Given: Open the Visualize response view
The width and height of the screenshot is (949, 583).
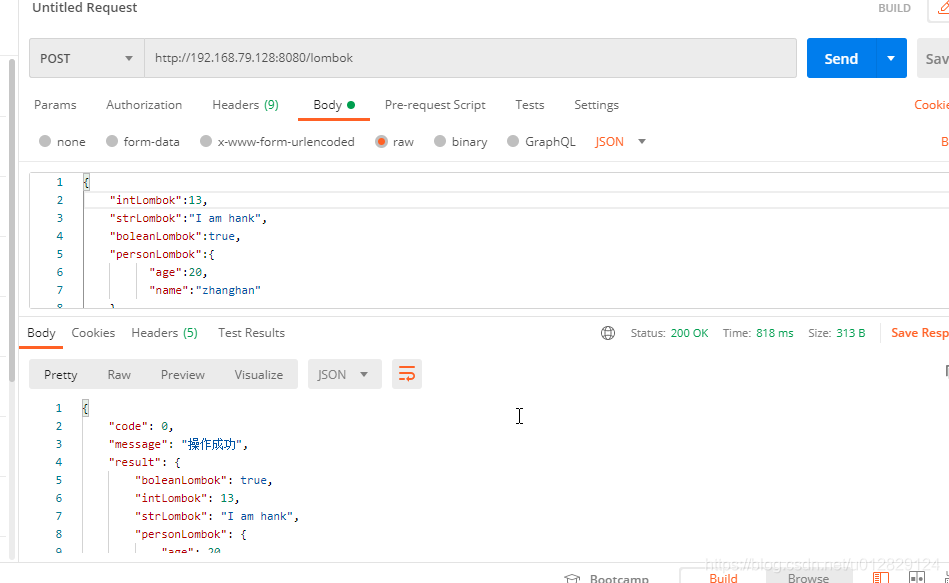Looking at the screenshot, I should (x=258, y=375).
